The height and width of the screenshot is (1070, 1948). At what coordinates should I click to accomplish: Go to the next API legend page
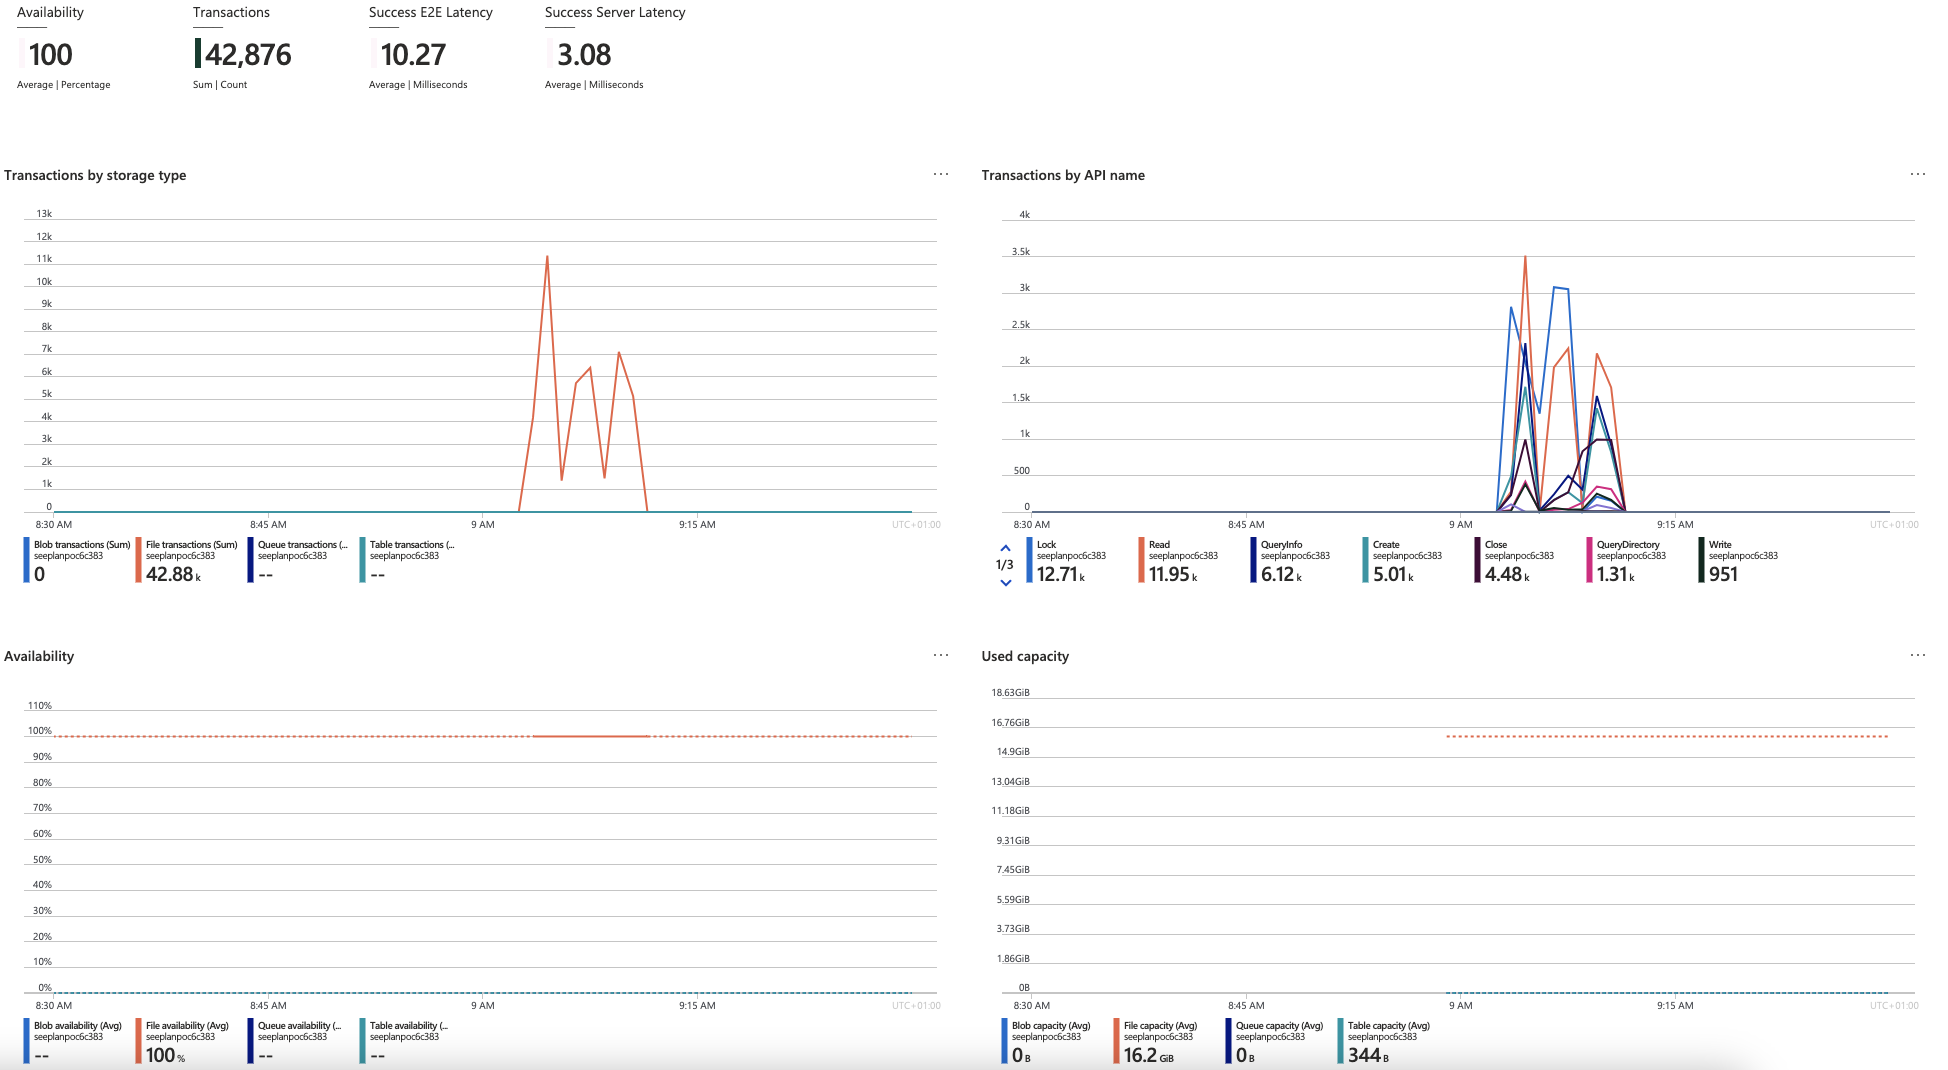pos(1005,582)
